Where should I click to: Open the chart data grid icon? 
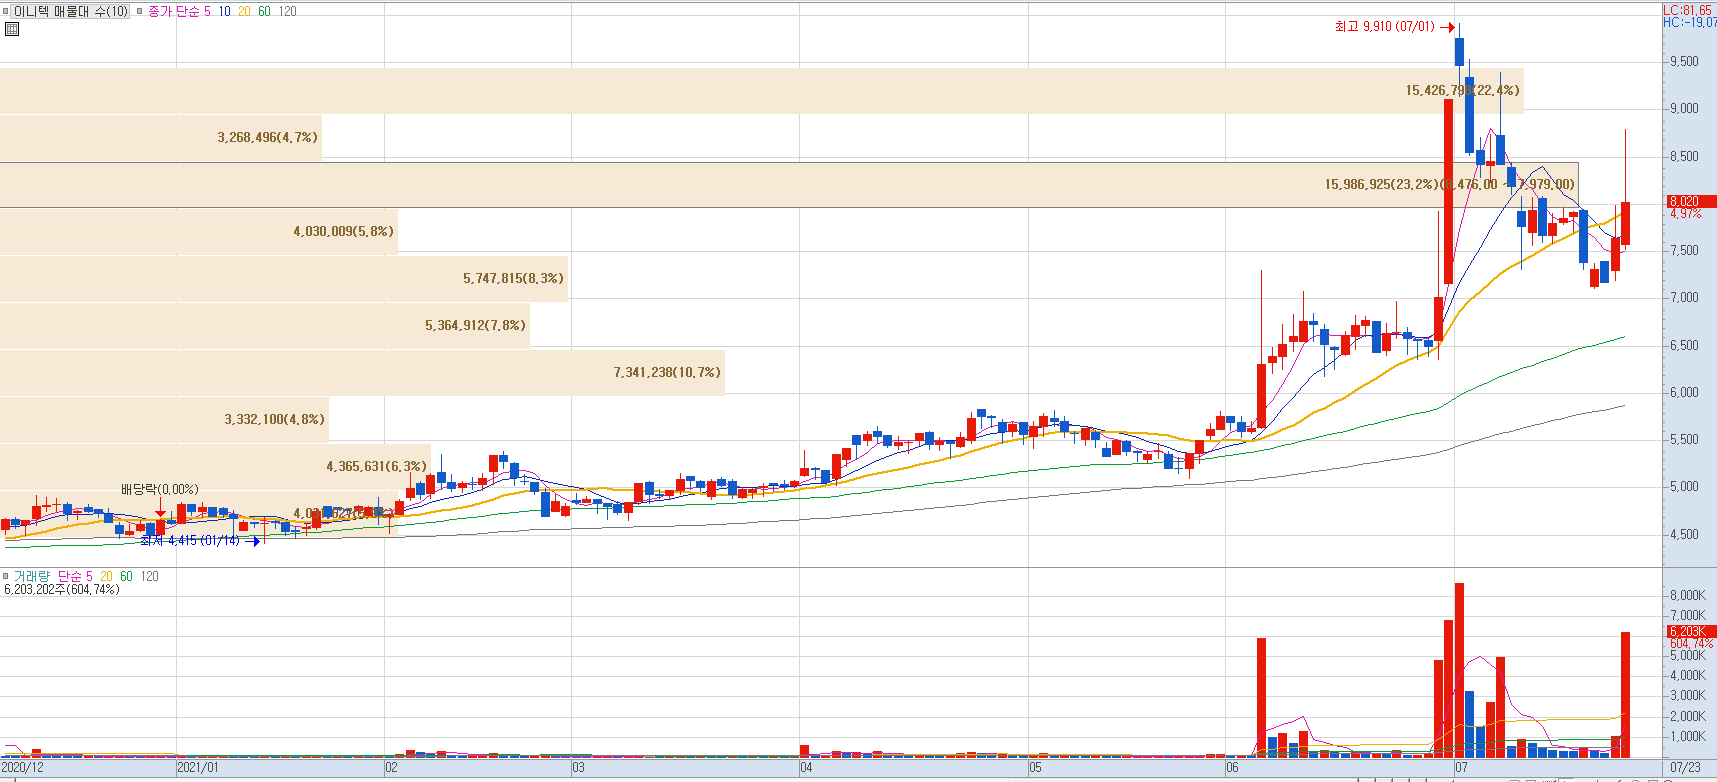pyautogui.click(x=12, y=29)
